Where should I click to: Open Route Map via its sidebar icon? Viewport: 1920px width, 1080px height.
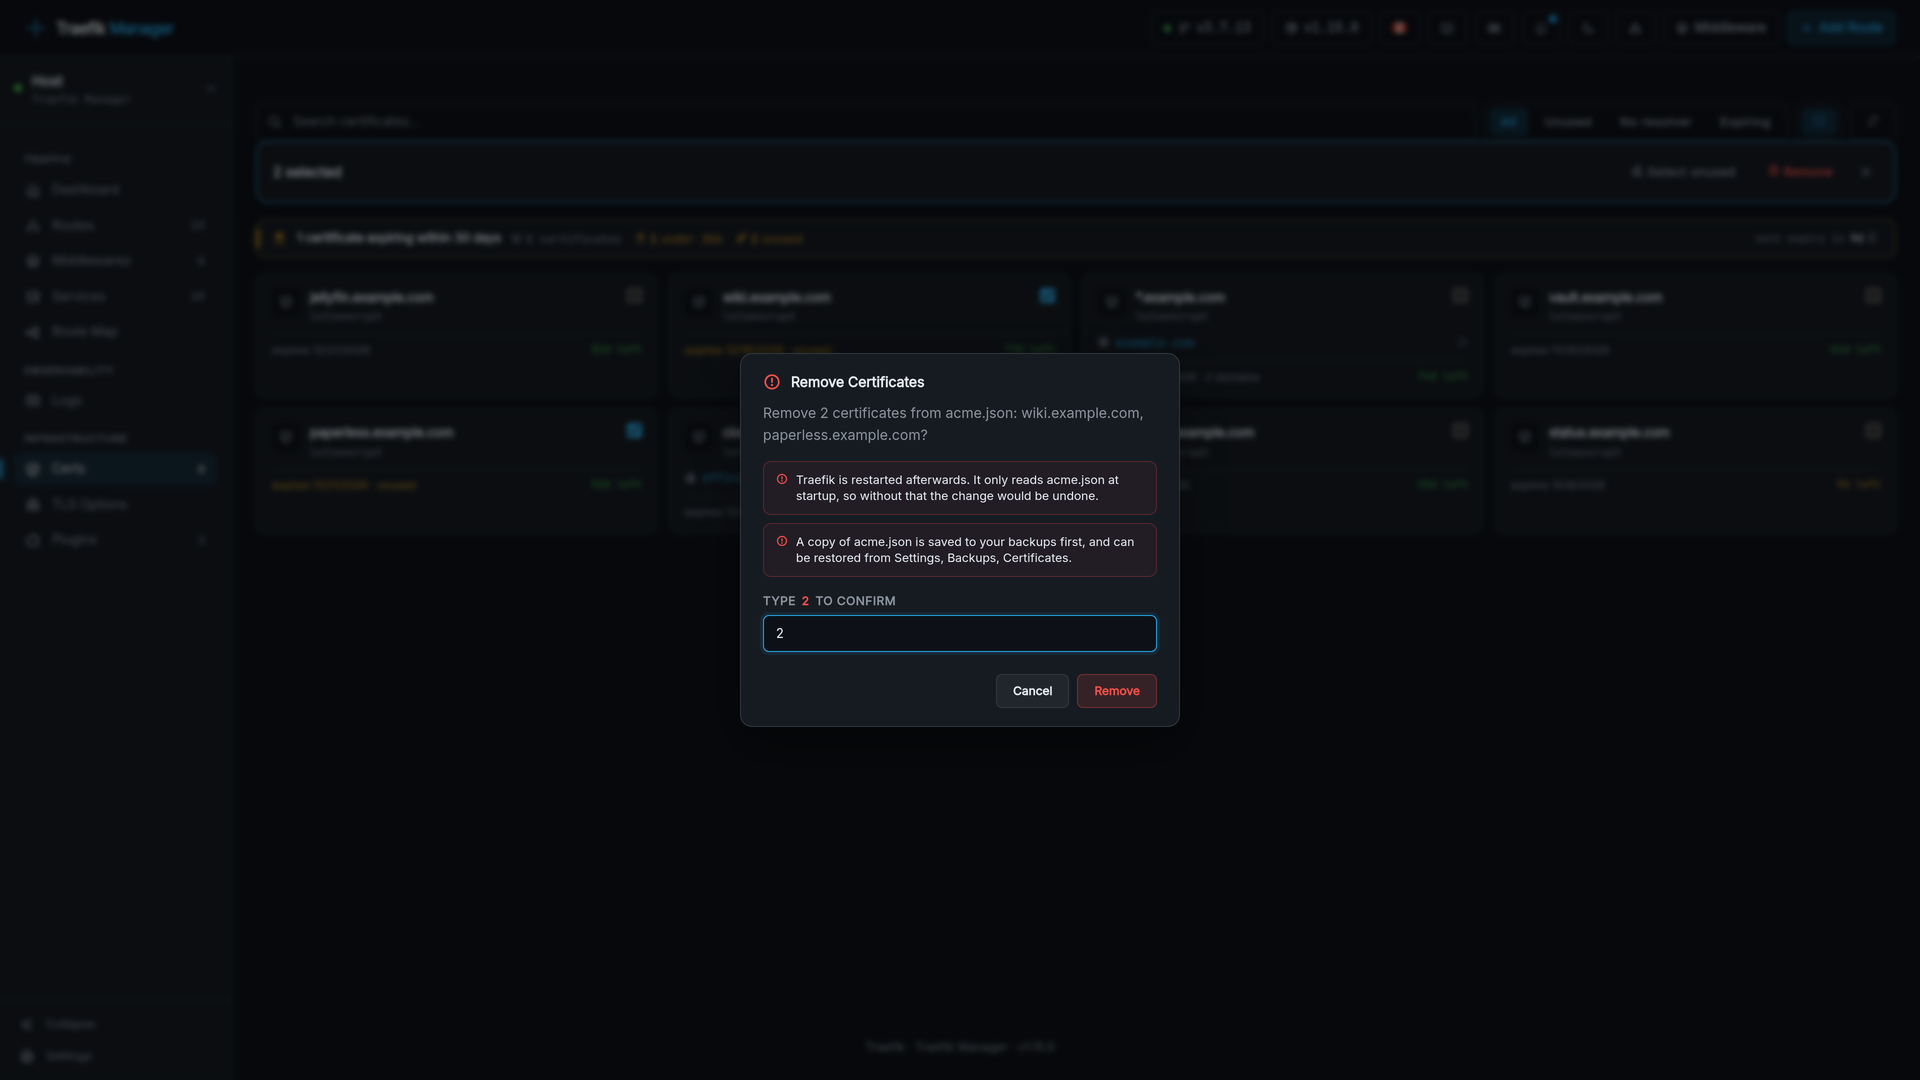[x=33, y=332]
